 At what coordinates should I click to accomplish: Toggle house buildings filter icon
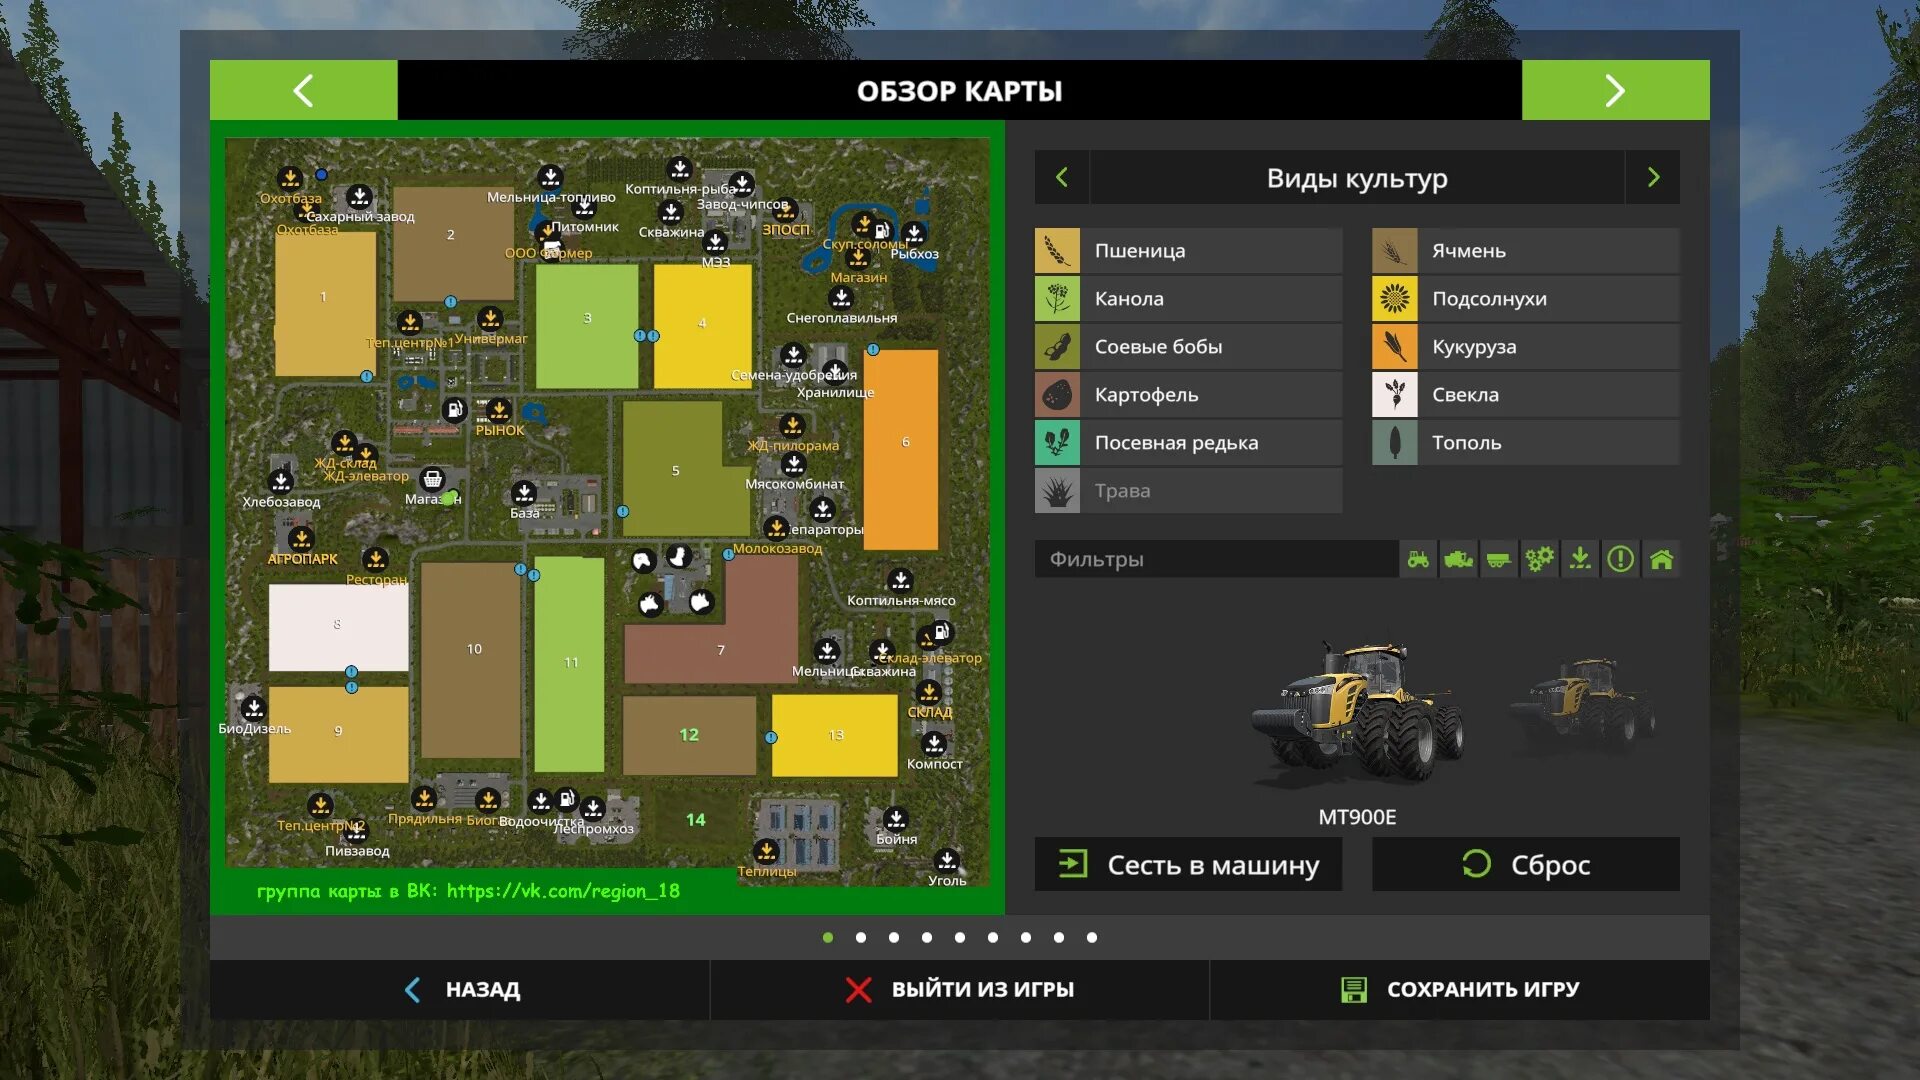[1661, 559]
